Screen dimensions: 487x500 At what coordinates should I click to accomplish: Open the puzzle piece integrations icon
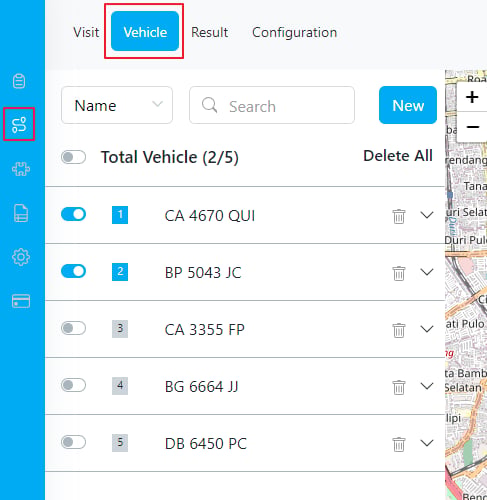21,169
